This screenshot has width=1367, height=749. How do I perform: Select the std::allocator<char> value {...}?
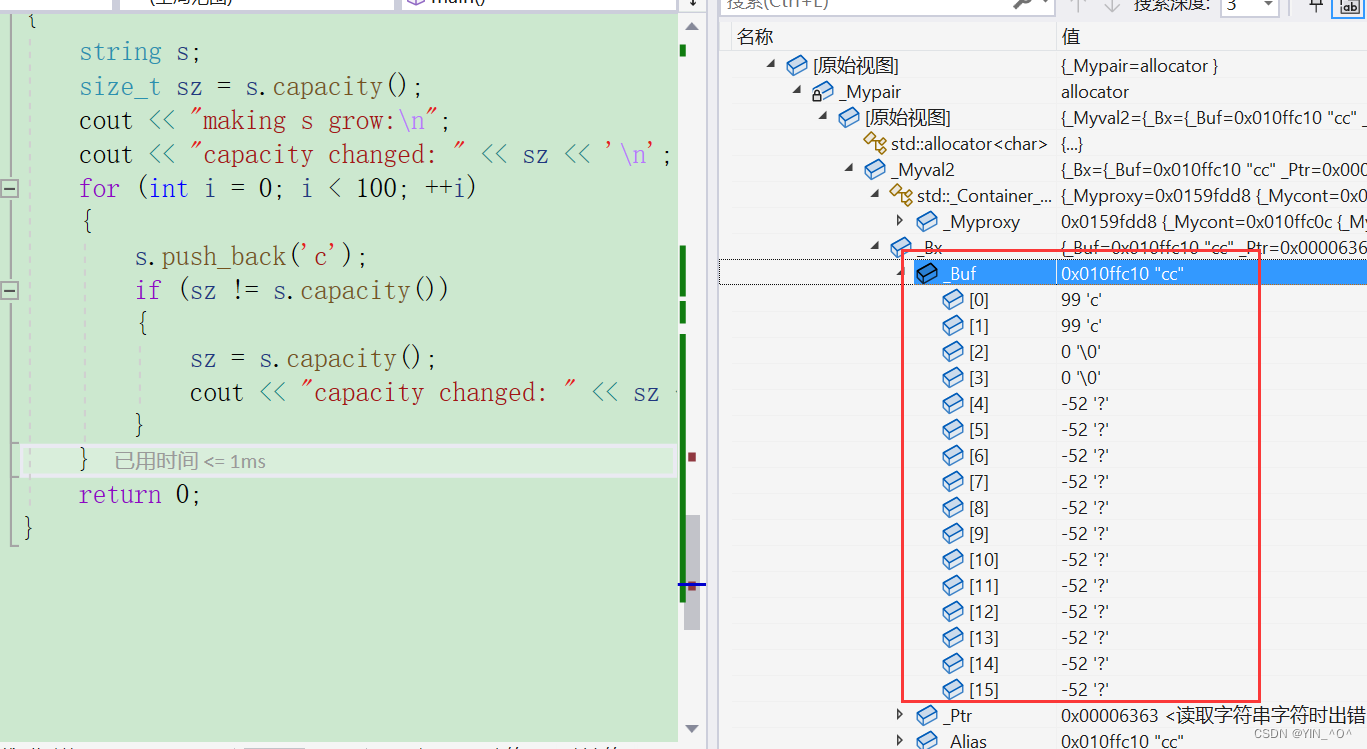click(x=1071, y=143)
